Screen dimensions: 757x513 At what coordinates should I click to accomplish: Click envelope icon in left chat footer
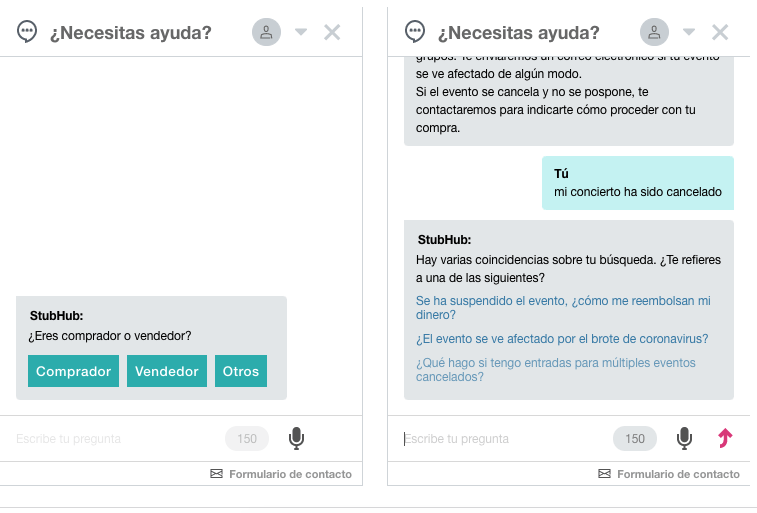point(216,474)
